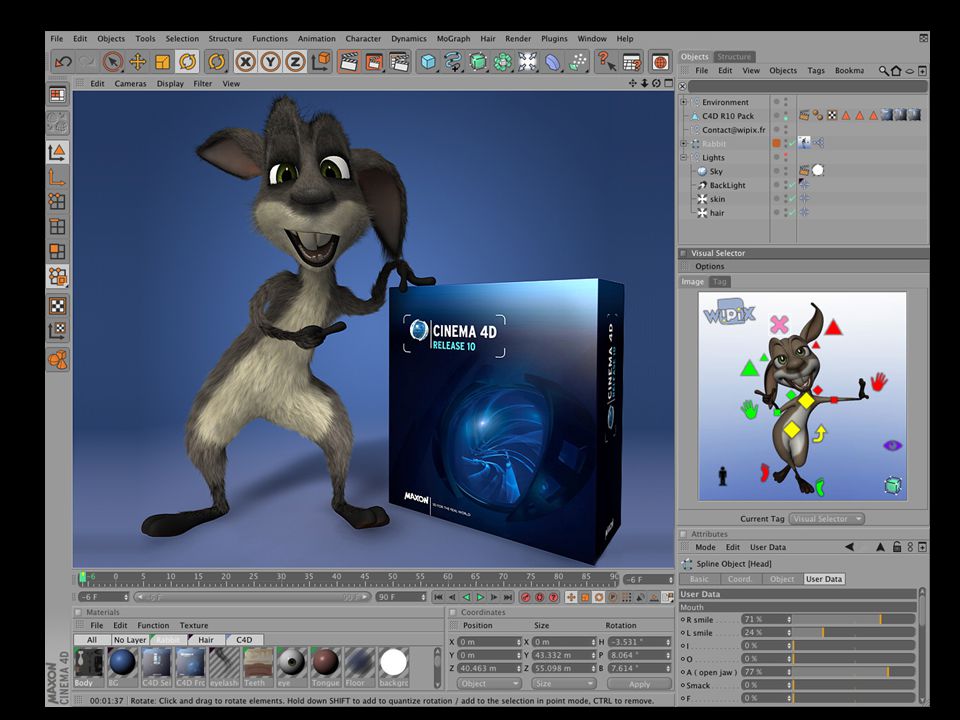
Task: Add a Cube primitive object
Action: pos(428,62)
